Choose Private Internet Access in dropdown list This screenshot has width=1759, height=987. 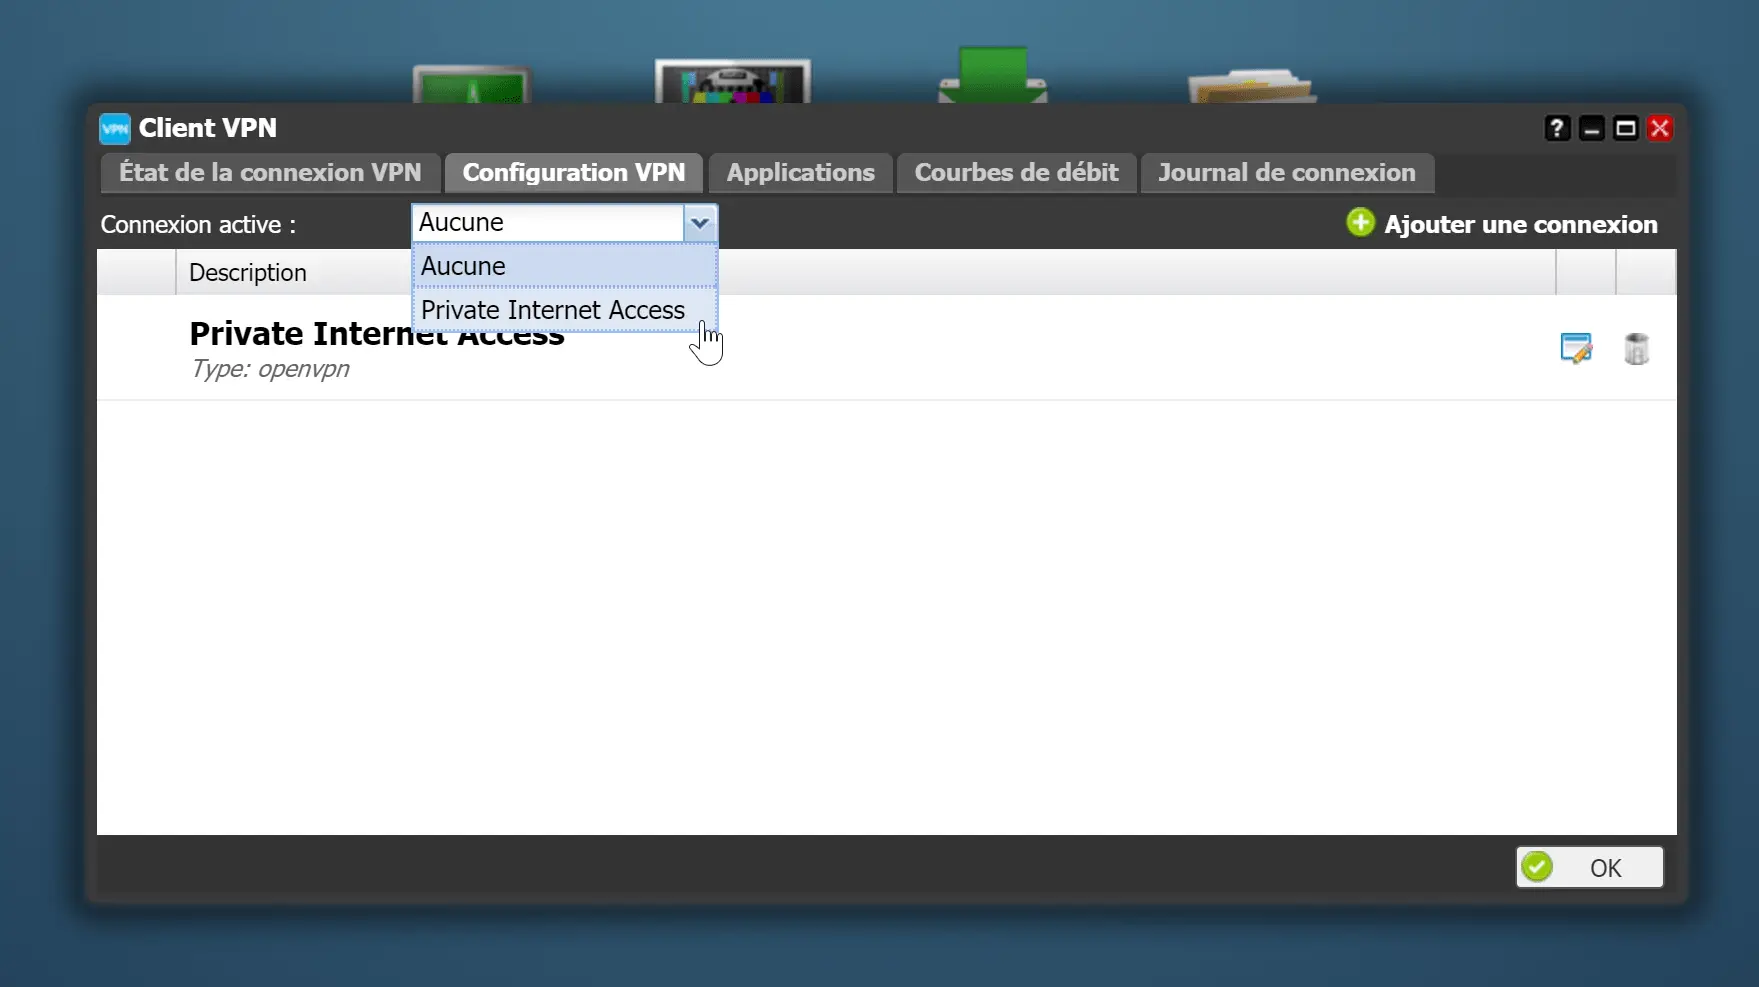pyautogui.click(x=565, y=310)
